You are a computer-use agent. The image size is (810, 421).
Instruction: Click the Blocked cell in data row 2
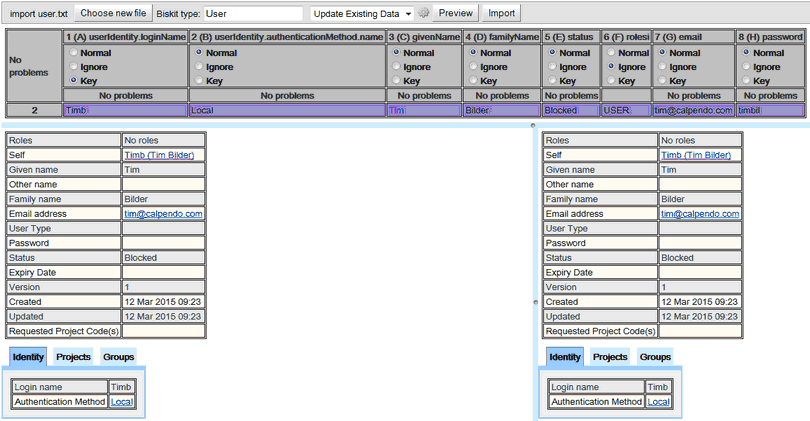(x=570, y=111)
